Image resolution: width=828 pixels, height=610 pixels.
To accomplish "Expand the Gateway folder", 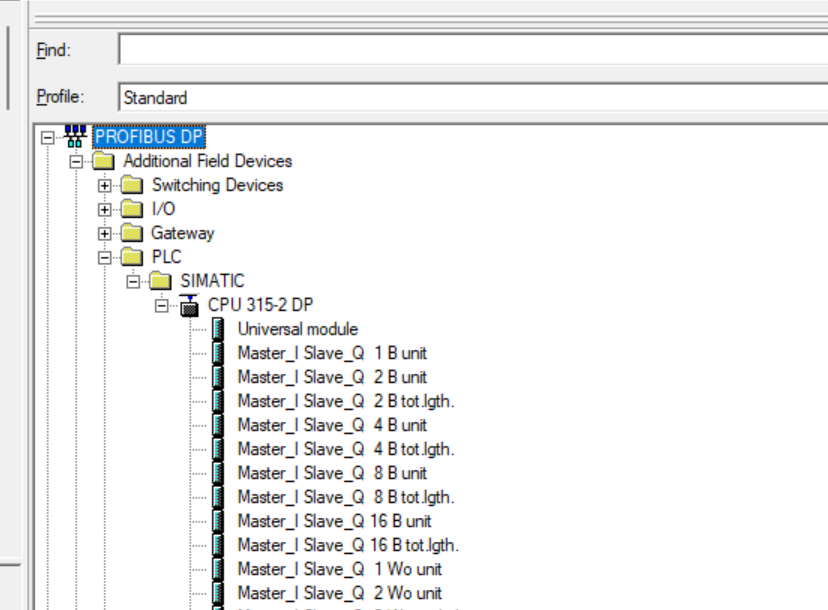I will click(105, 233).
